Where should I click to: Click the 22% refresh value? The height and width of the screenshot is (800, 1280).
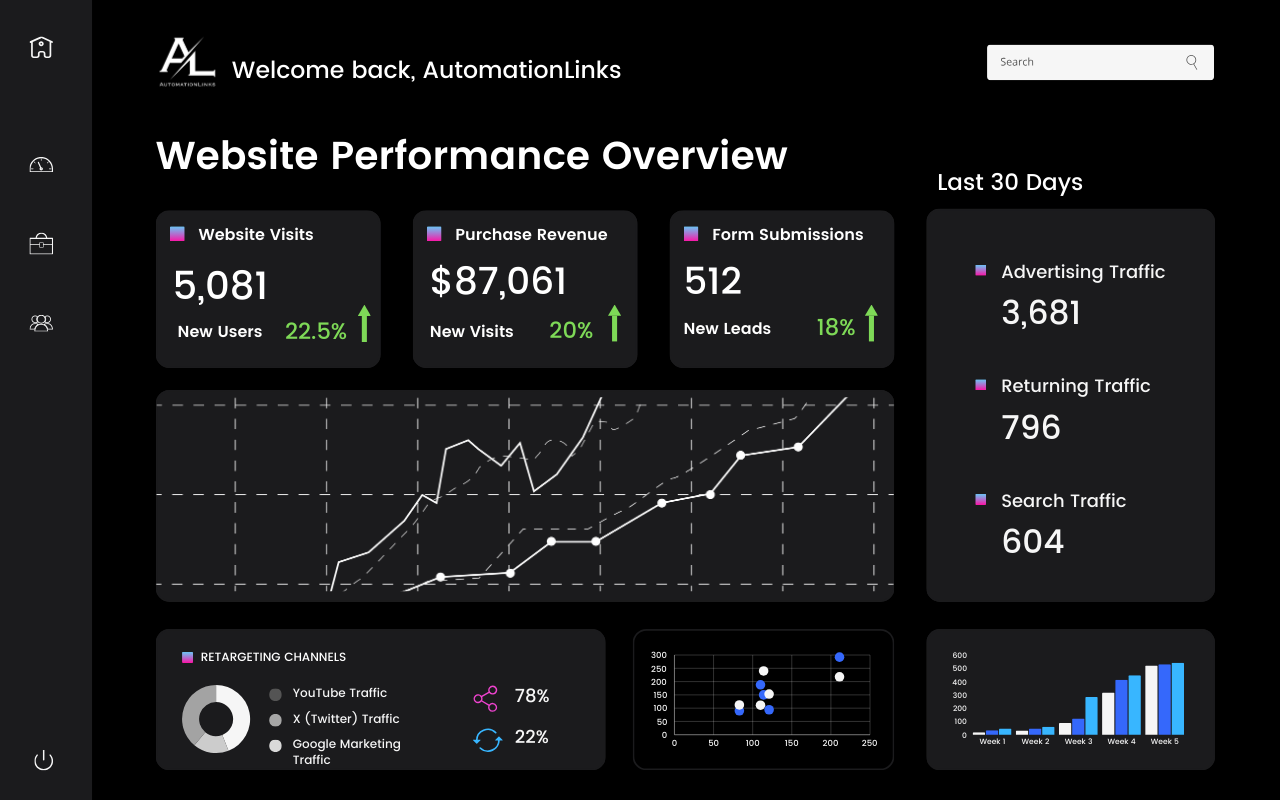tap(532, 737)
